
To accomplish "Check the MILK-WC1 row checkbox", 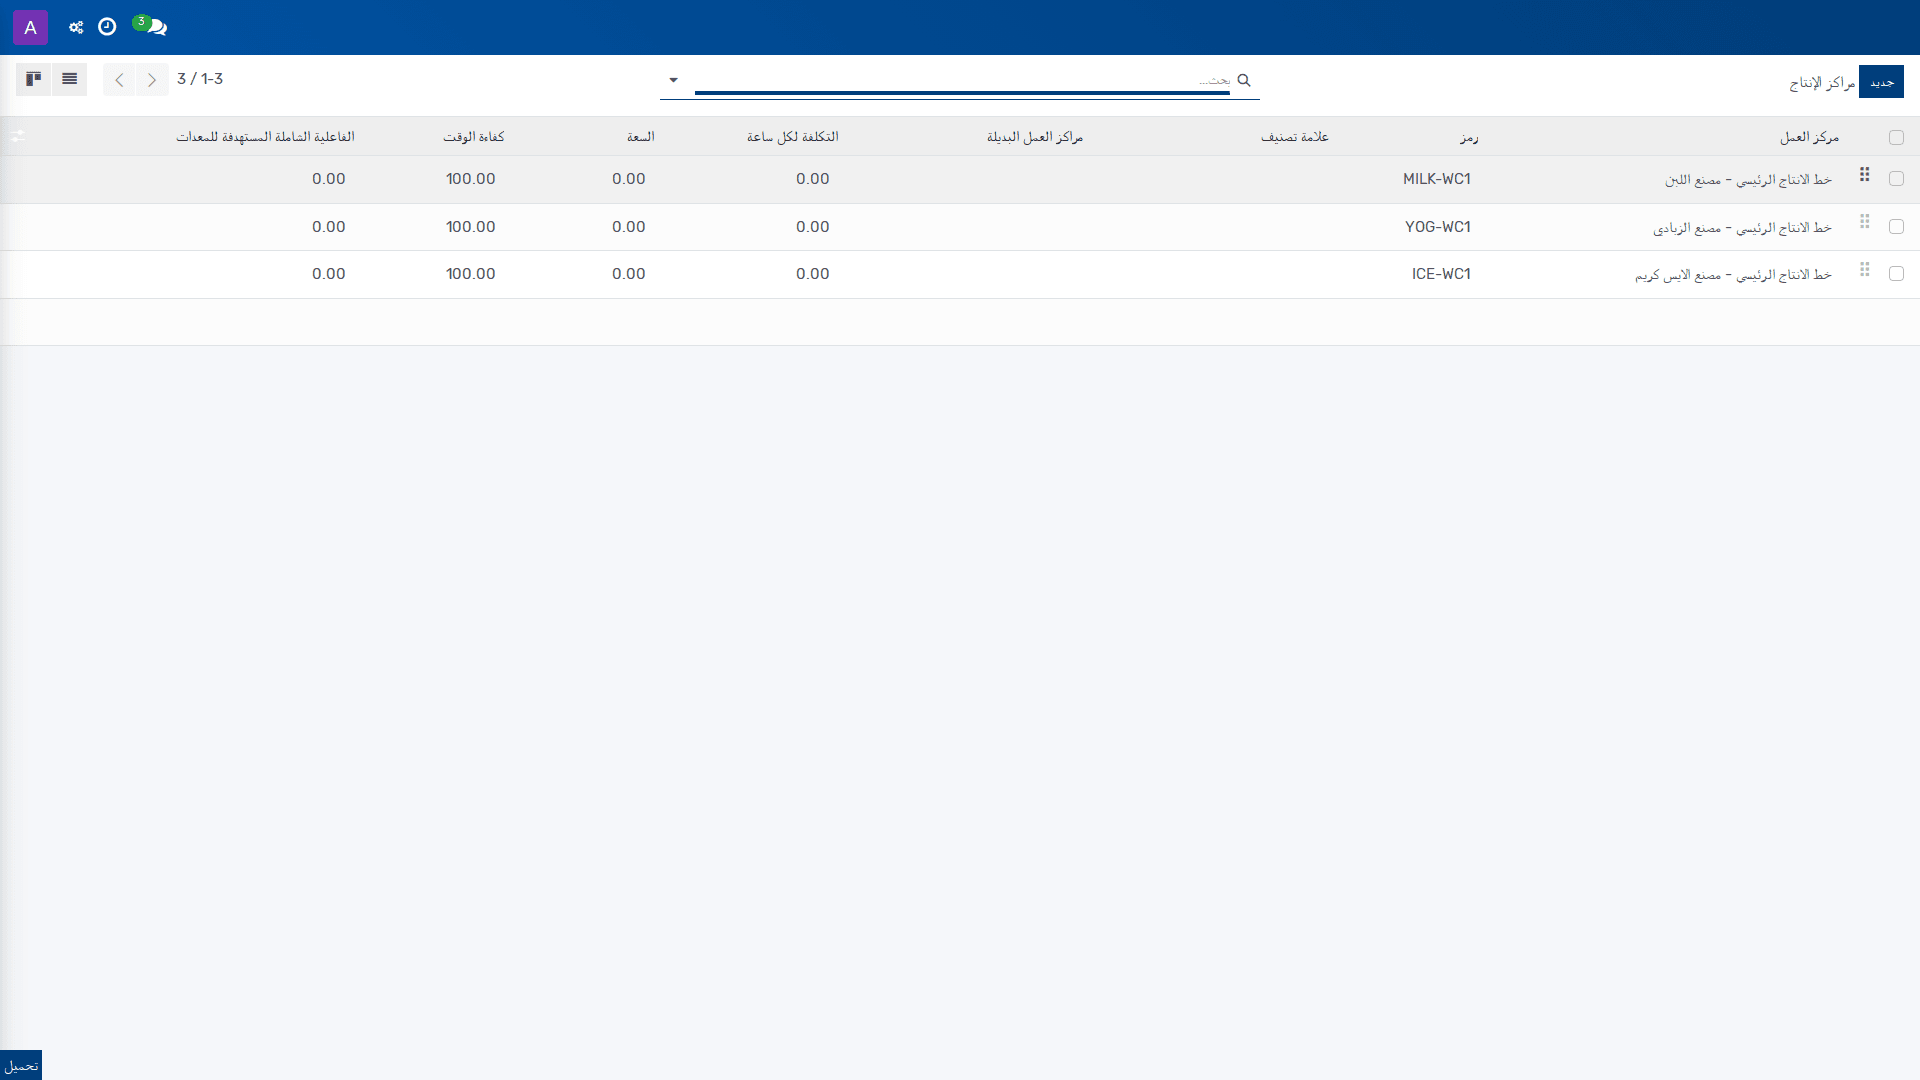I will pyautogui.click(x=1896, y=178).
